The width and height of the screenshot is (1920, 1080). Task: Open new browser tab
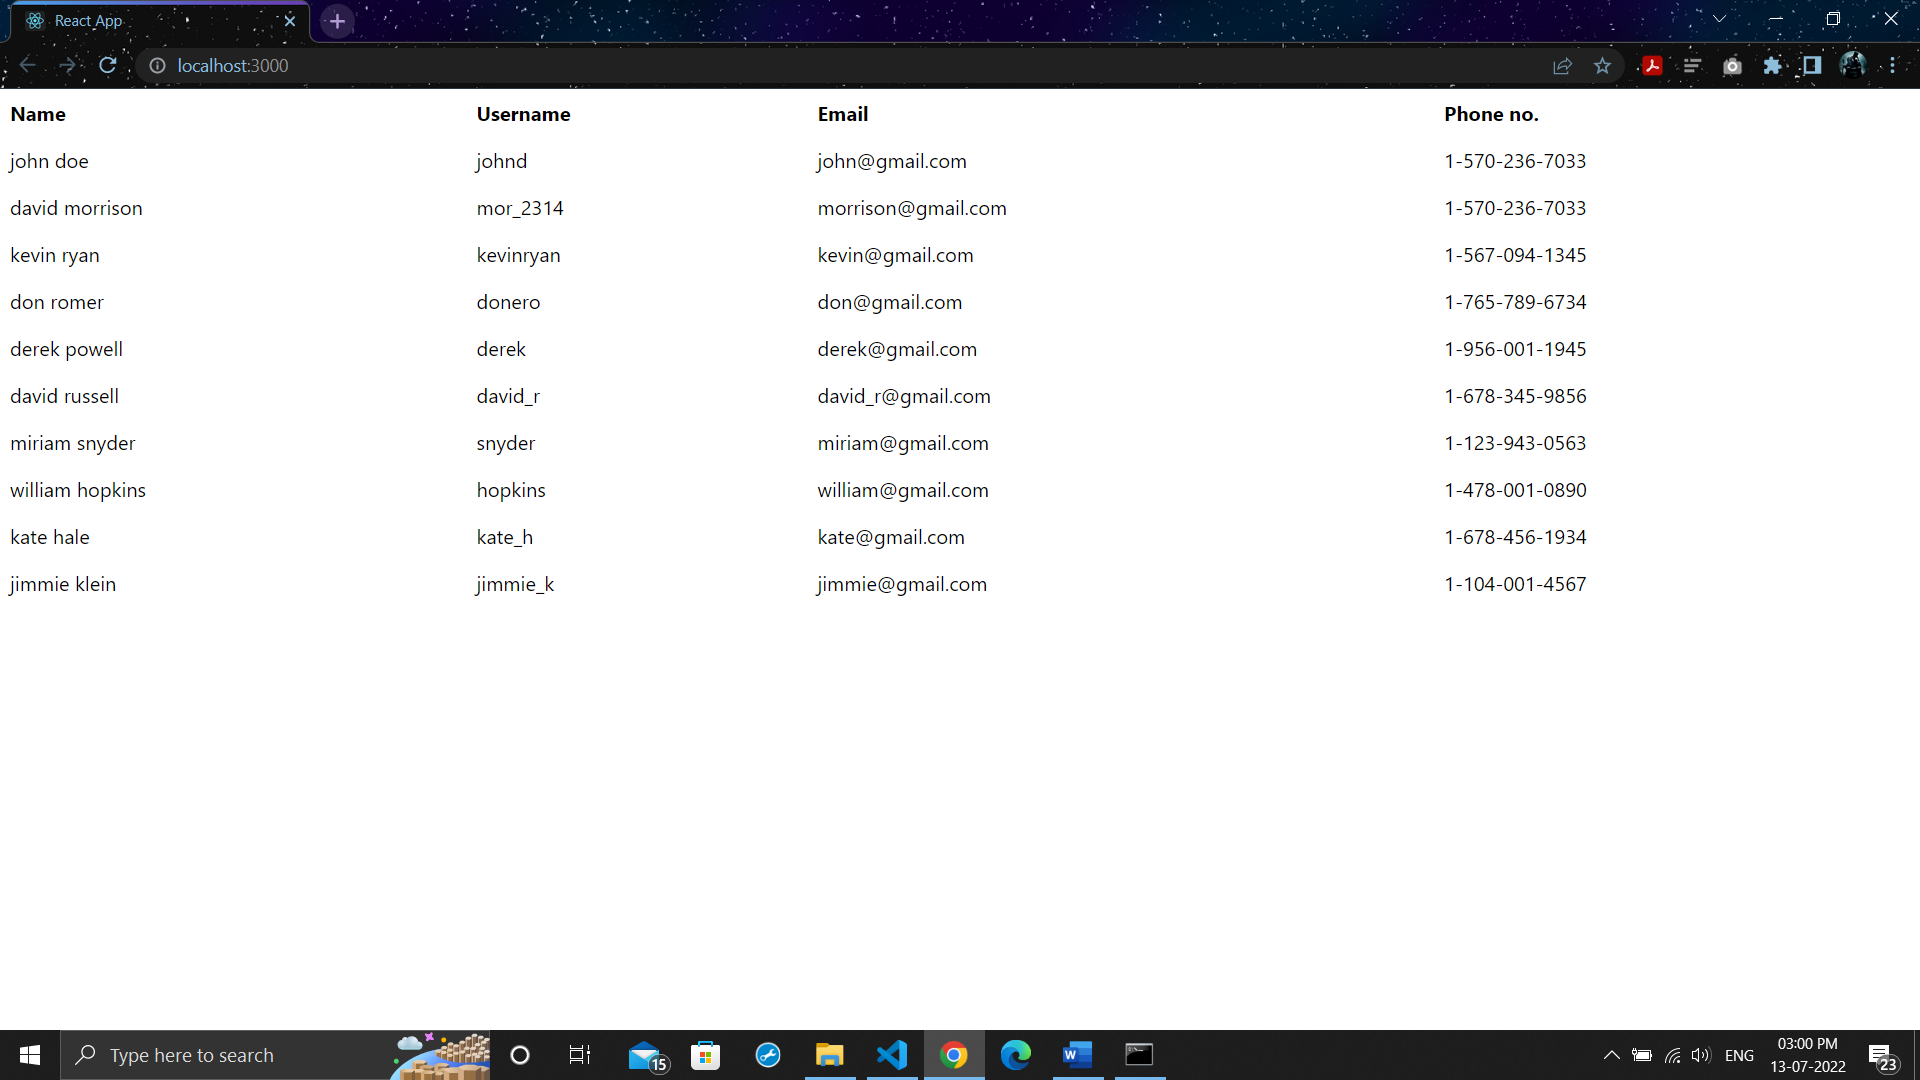pyautogui.click(x=337, y=21)
